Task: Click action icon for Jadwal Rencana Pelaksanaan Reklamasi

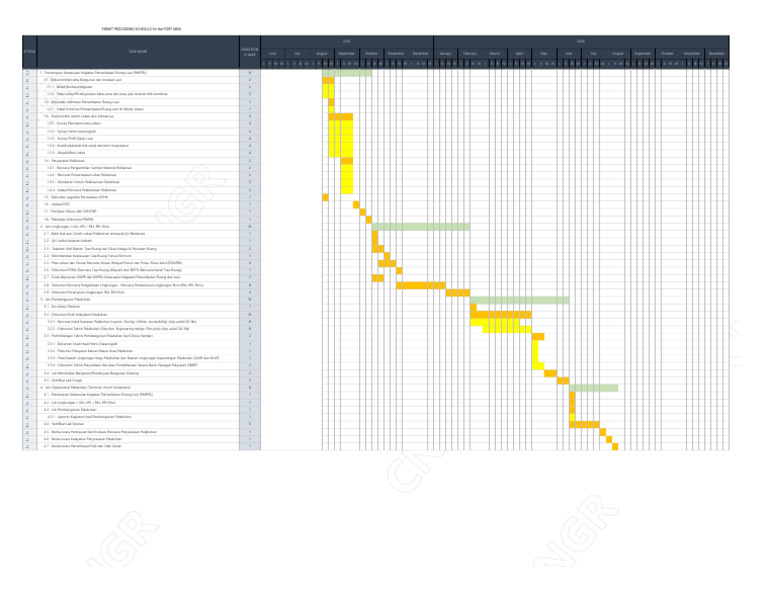Action: (27, 190)
